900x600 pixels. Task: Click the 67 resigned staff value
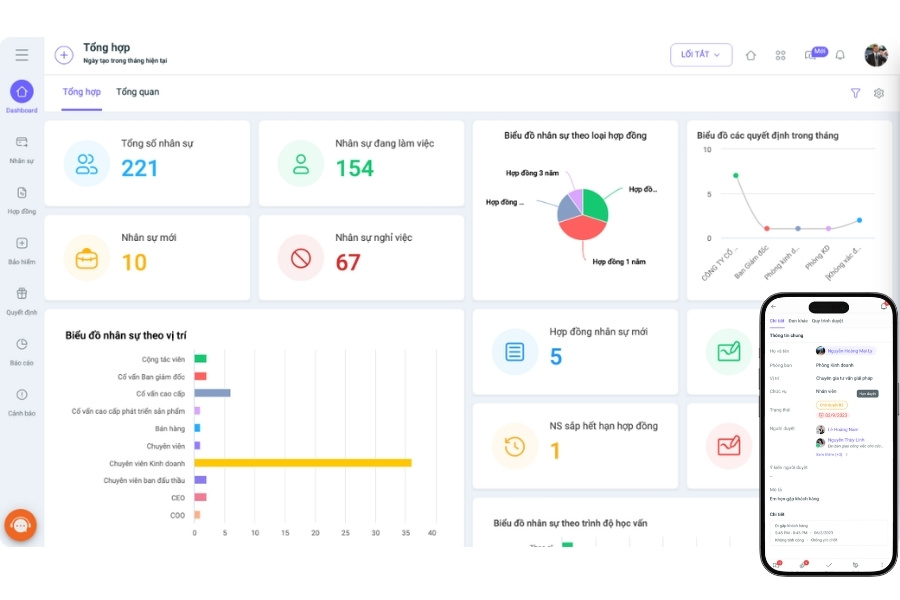click(x=348, y=262)
